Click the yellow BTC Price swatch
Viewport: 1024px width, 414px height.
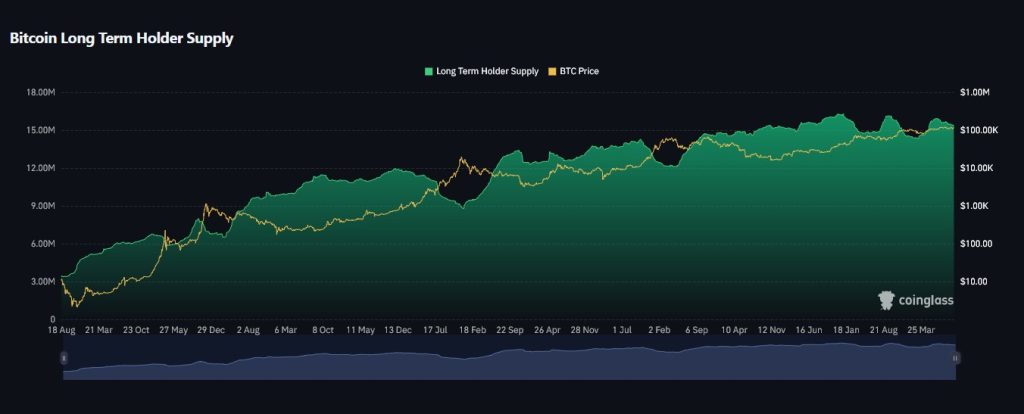point(552,71)
